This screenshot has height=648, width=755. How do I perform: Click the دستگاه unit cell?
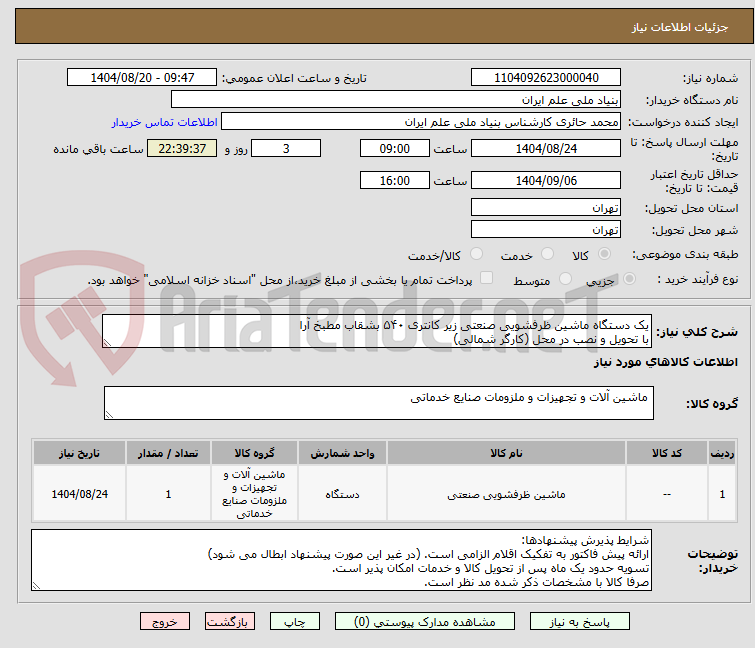pos(342,494)
